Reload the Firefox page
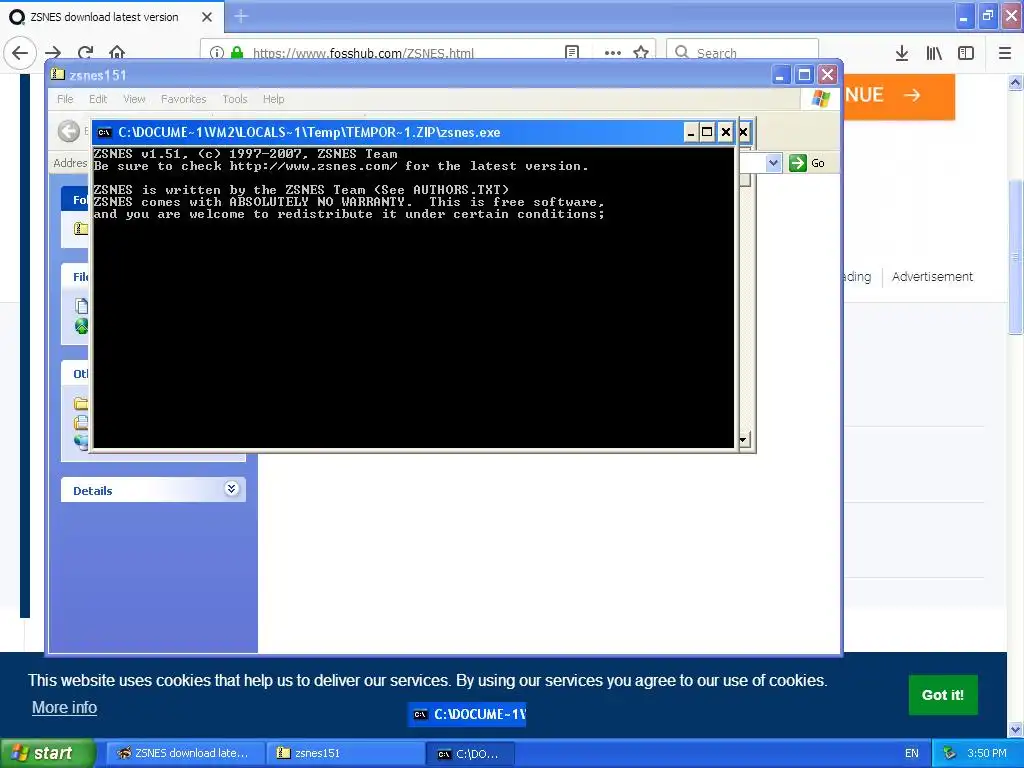Image resolution: width=1024 pixels, height=768 pixels. pos(85,53)
